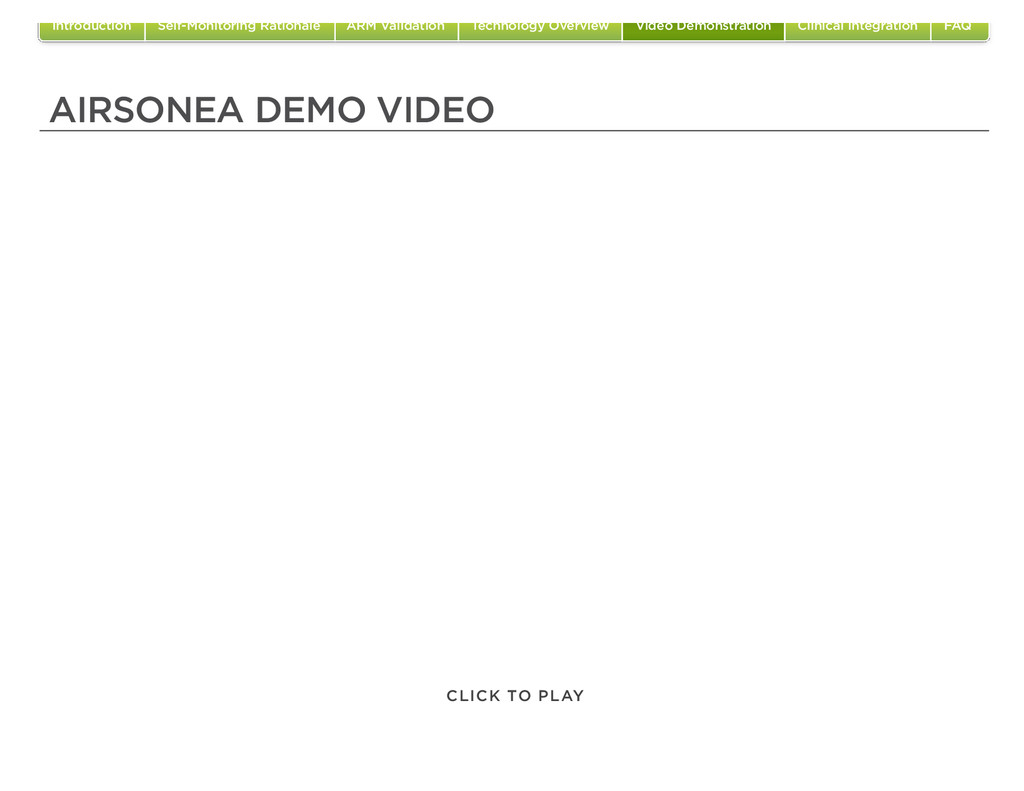This screenshot has width=1024, height=791.
Task: Show the ARM Validation page
Action: tap(396, 31)
